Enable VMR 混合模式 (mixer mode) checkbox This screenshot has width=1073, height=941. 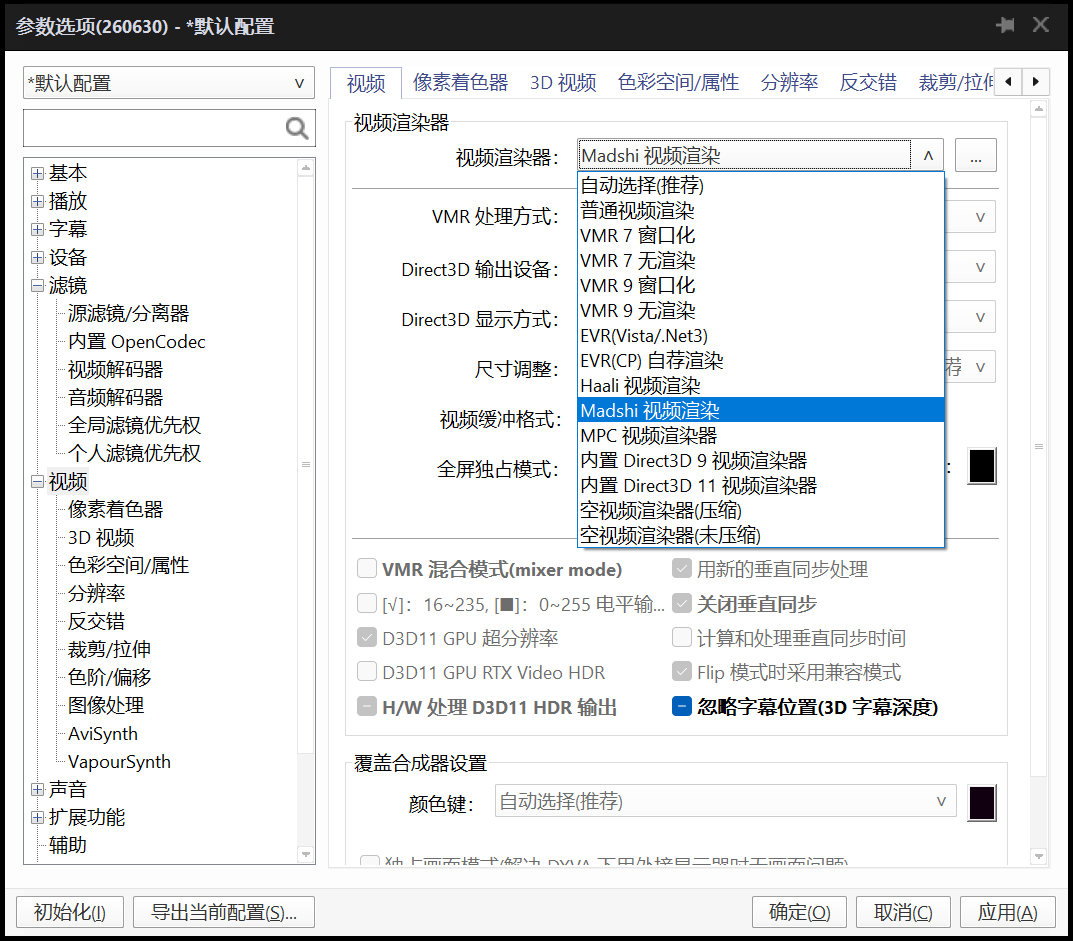tap(367, 568)
